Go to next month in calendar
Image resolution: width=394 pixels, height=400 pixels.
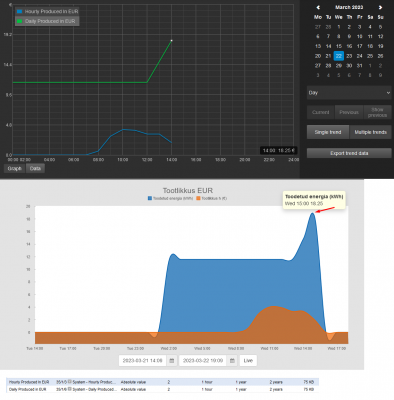380,7
